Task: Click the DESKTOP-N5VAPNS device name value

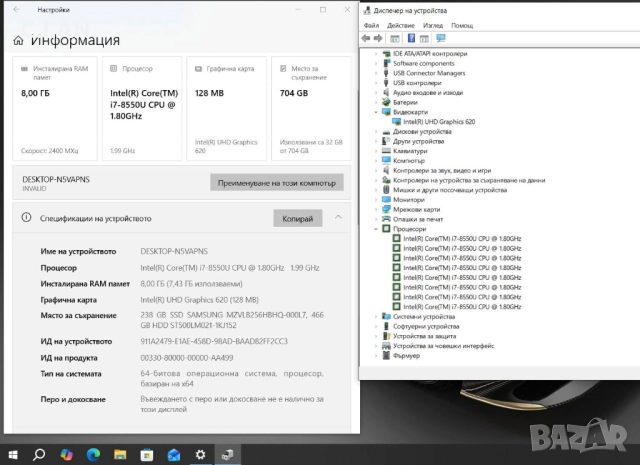Action: click(174, 251)
